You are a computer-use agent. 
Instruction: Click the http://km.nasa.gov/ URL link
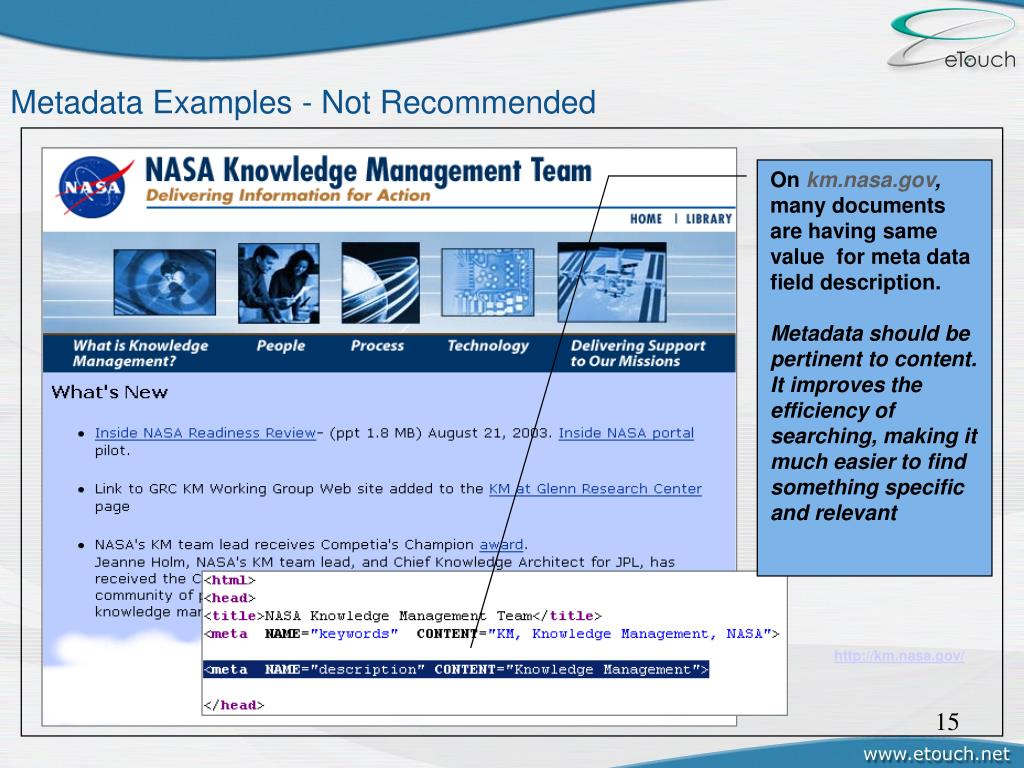[899, 656]
